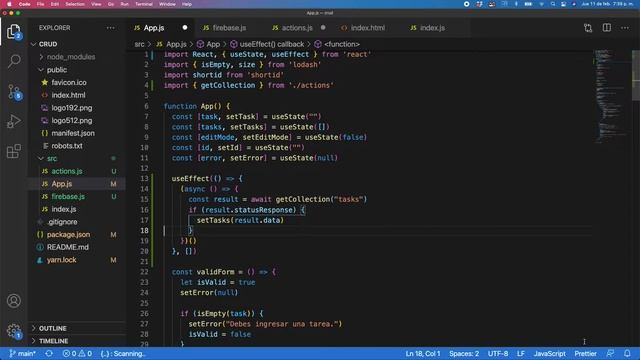
Task: Open robots.txt file
Action: [x=67, y=146]
